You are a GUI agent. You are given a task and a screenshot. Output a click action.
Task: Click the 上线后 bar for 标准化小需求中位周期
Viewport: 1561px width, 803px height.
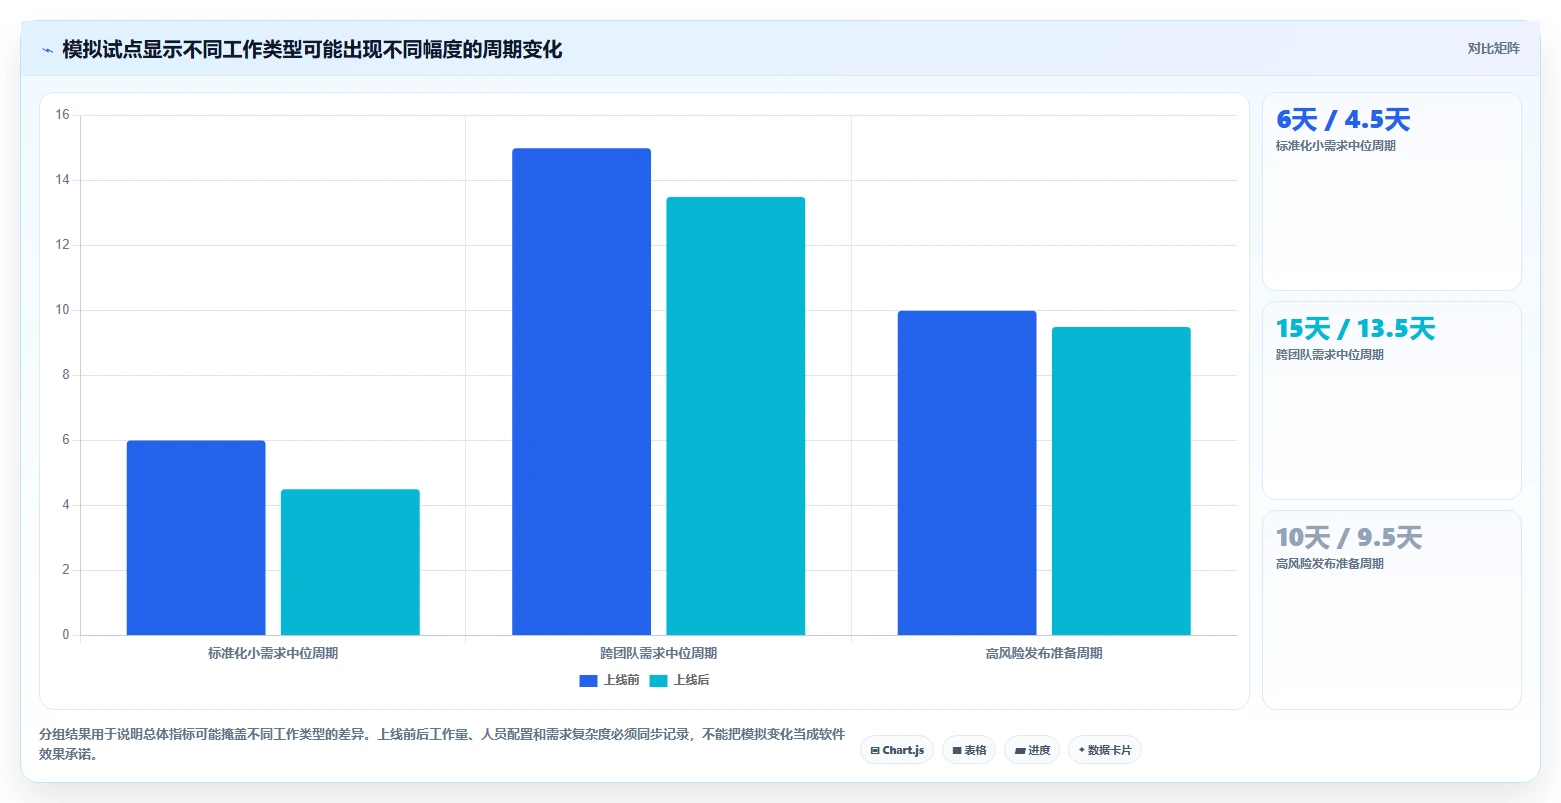(x=350, y=562)
